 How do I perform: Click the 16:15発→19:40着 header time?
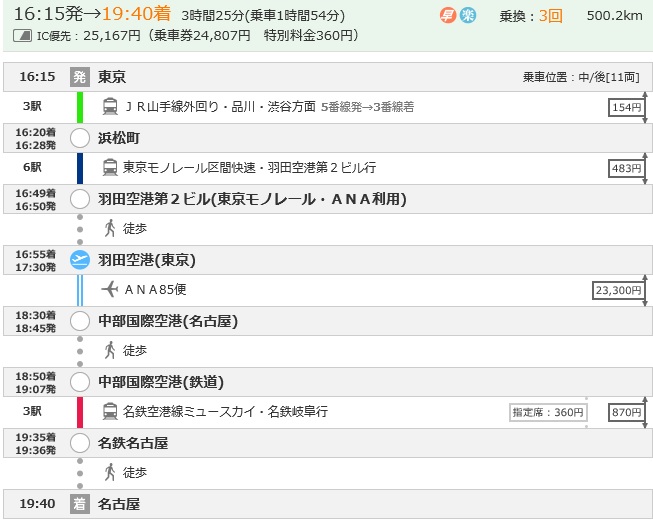pos(92,14)
